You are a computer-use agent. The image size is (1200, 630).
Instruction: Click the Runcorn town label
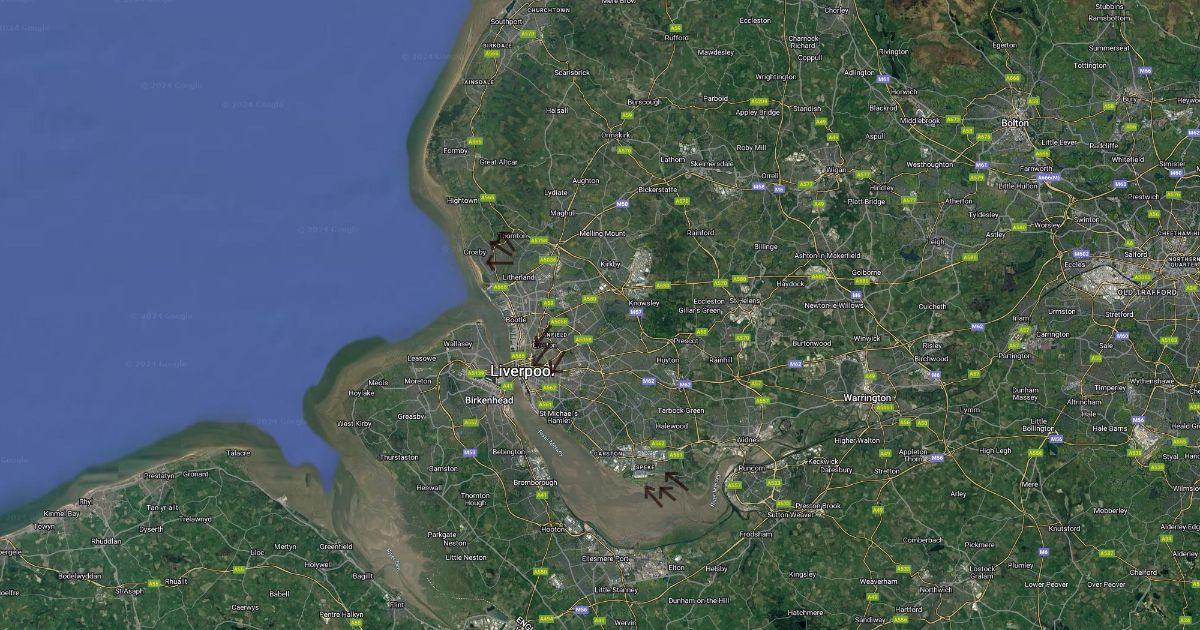(x=751, y=467)
